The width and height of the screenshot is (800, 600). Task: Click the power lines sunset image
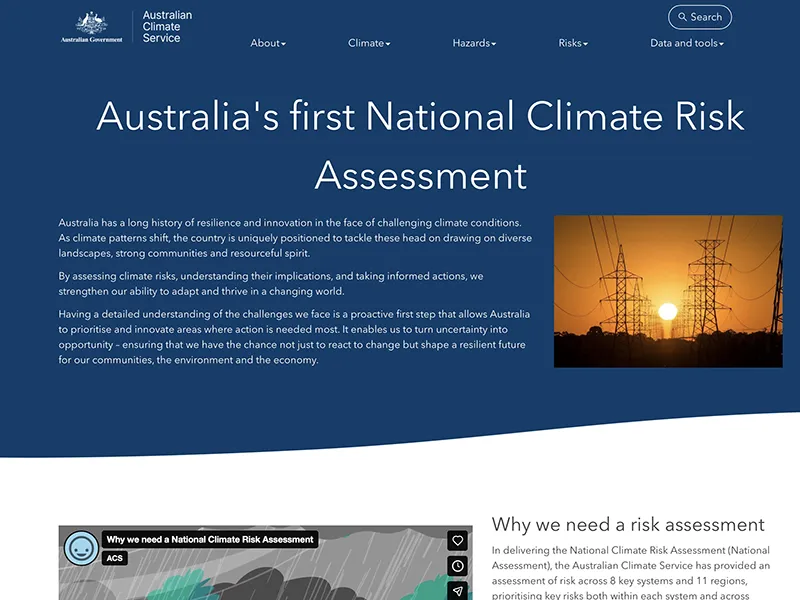668,291
